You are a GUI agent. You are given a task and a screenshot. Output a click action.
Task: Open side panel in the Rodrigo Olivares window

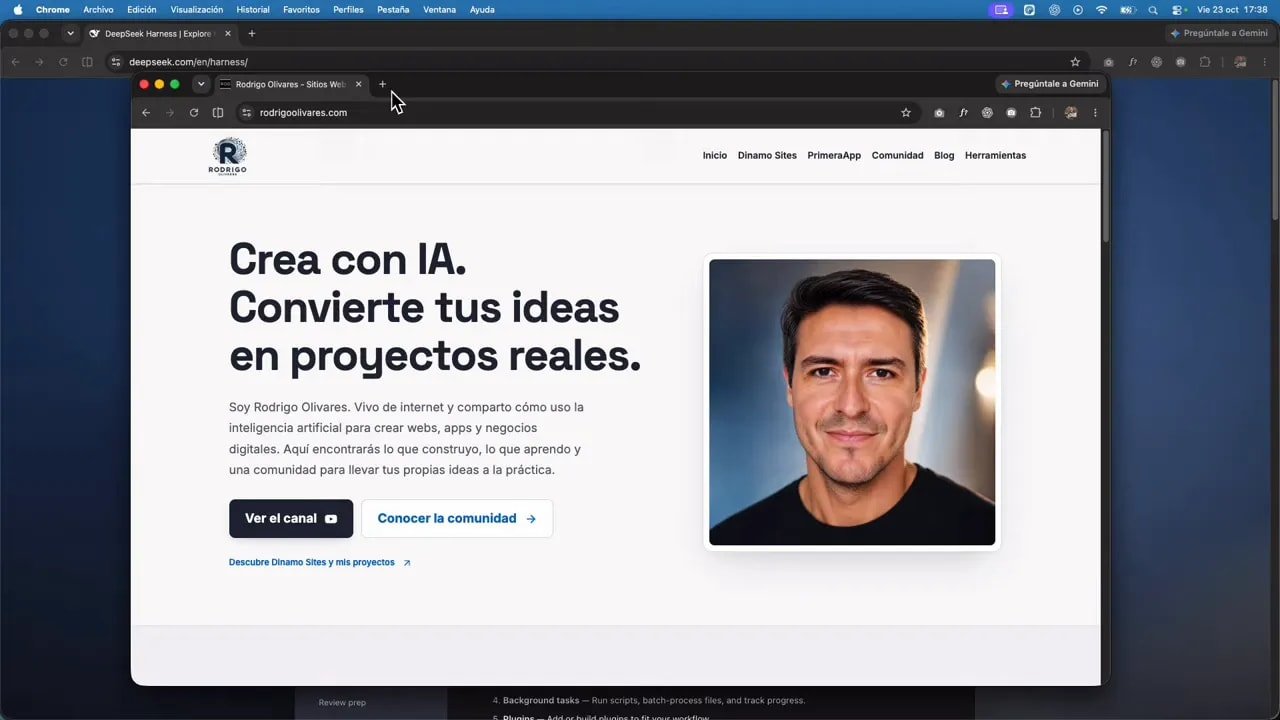pos(218,113)
